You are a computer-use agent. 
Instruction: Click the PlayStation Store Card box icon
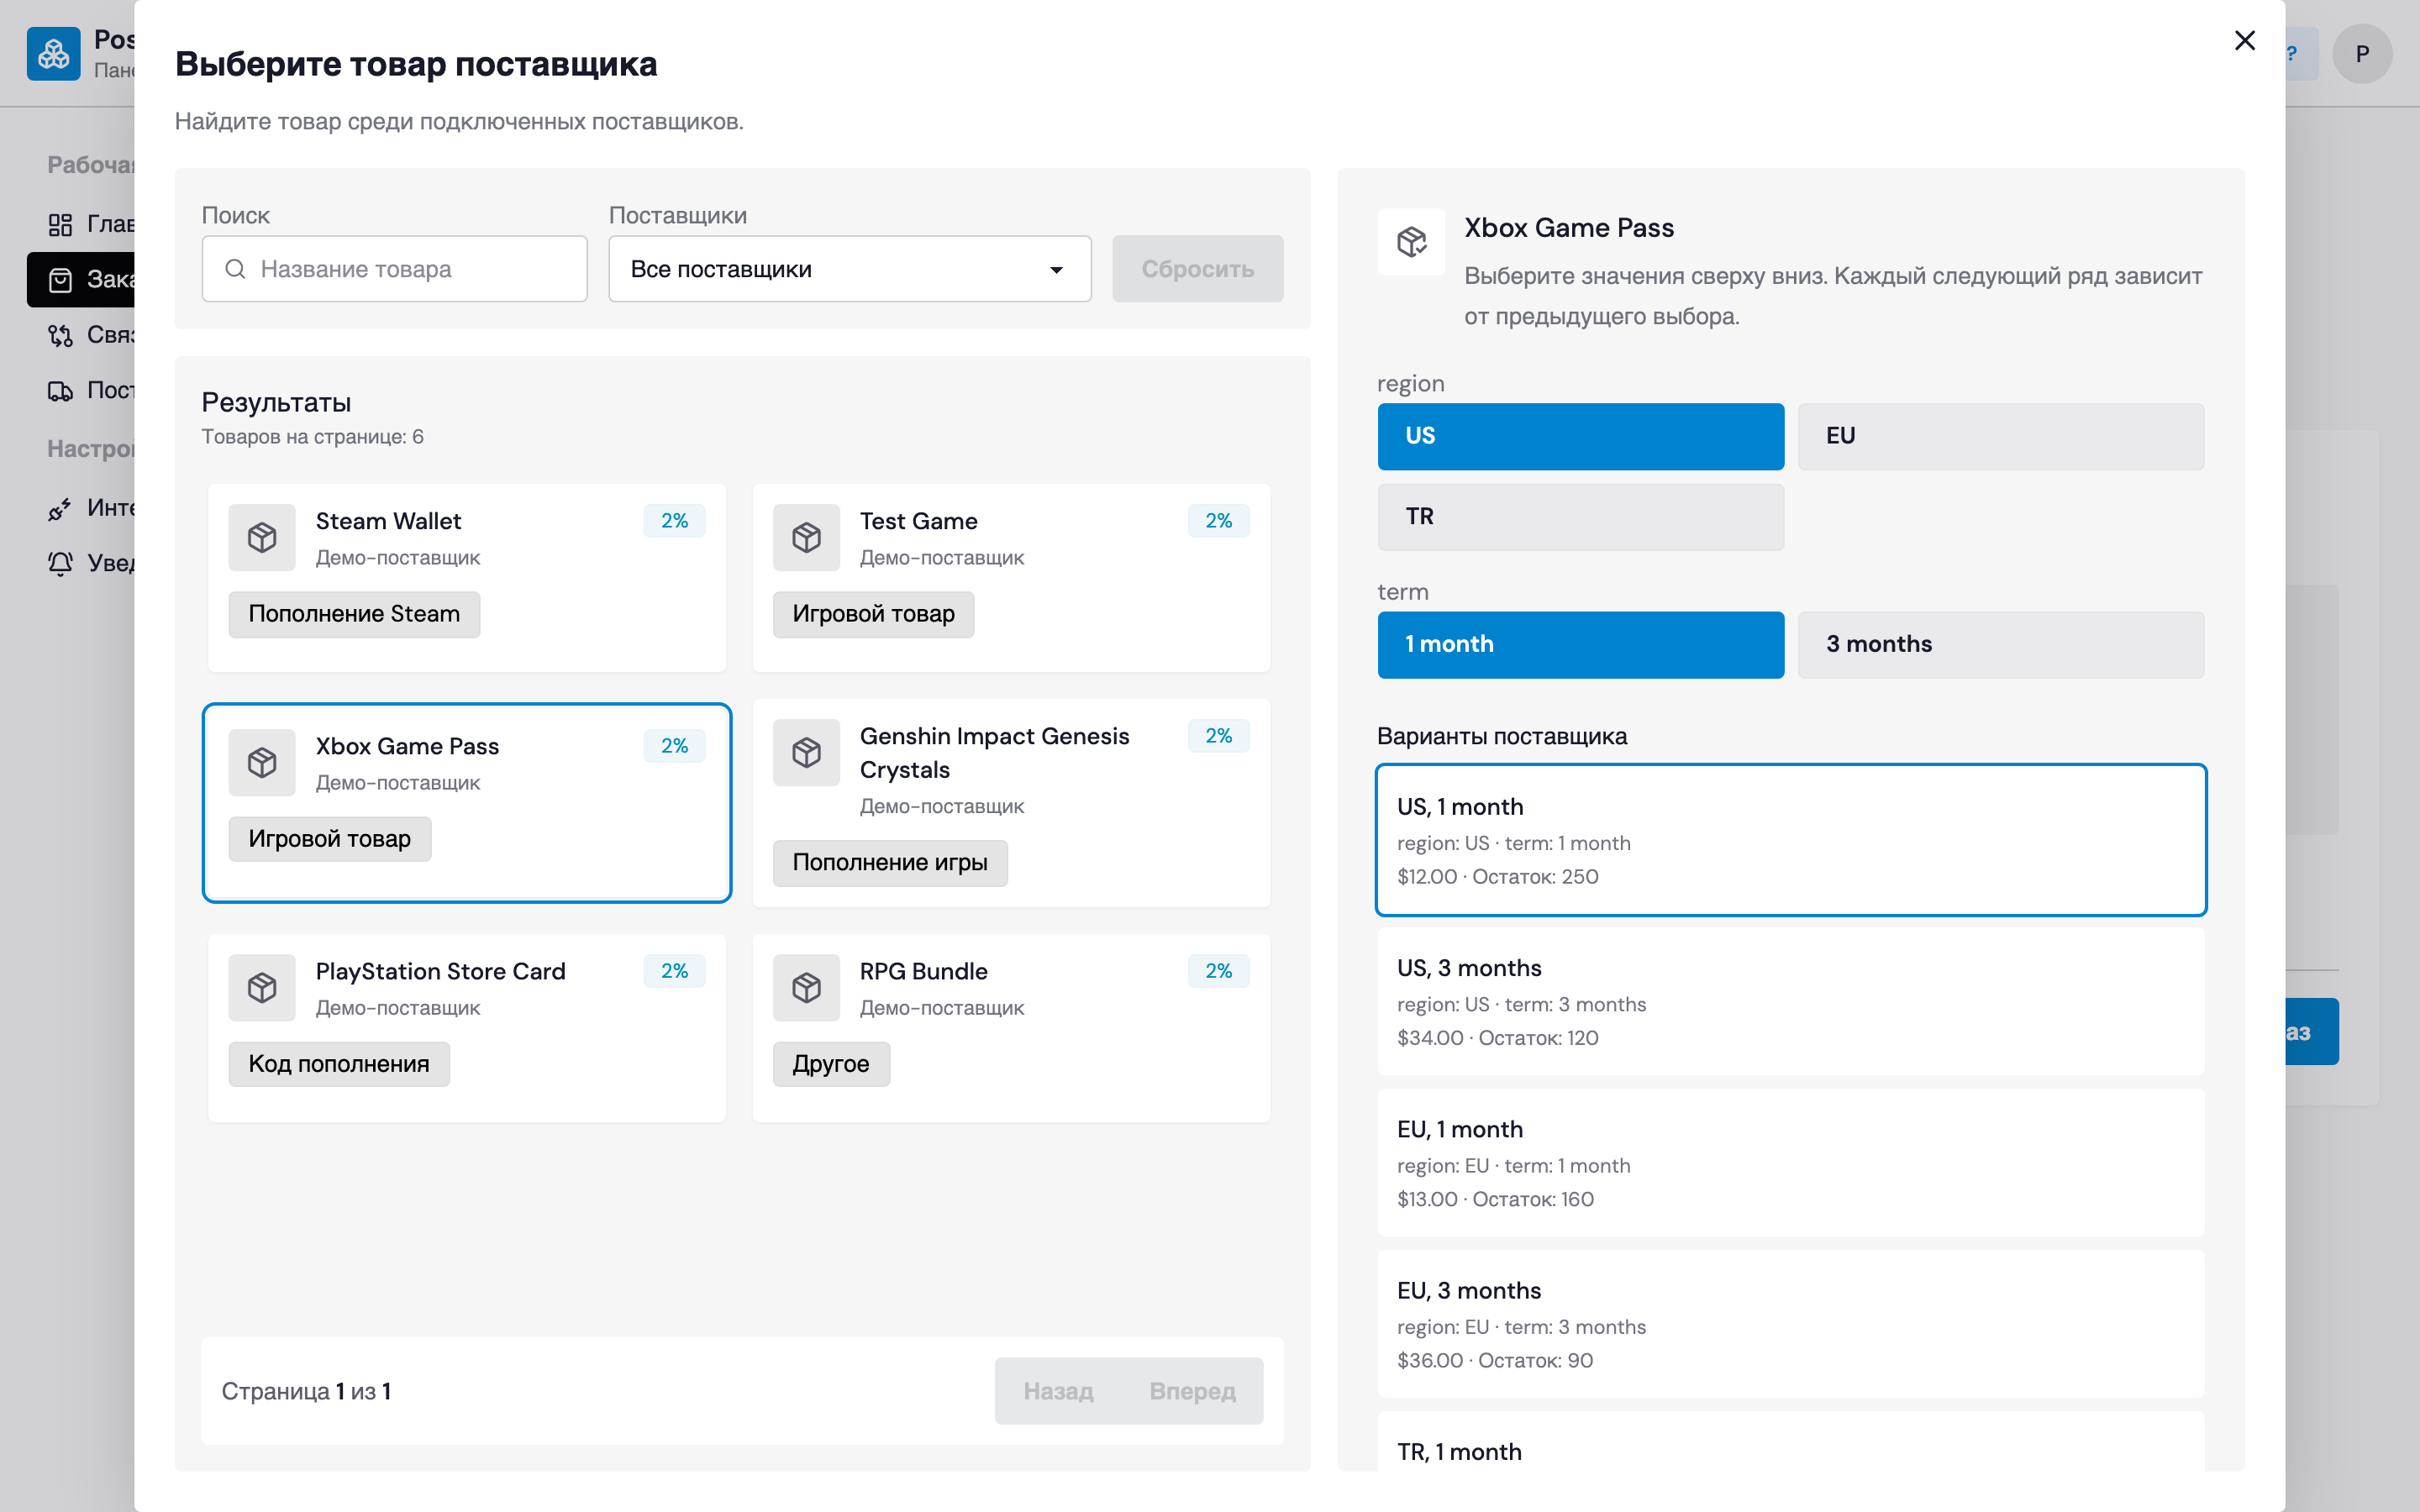pyautogui.click(x=262, y=987)
